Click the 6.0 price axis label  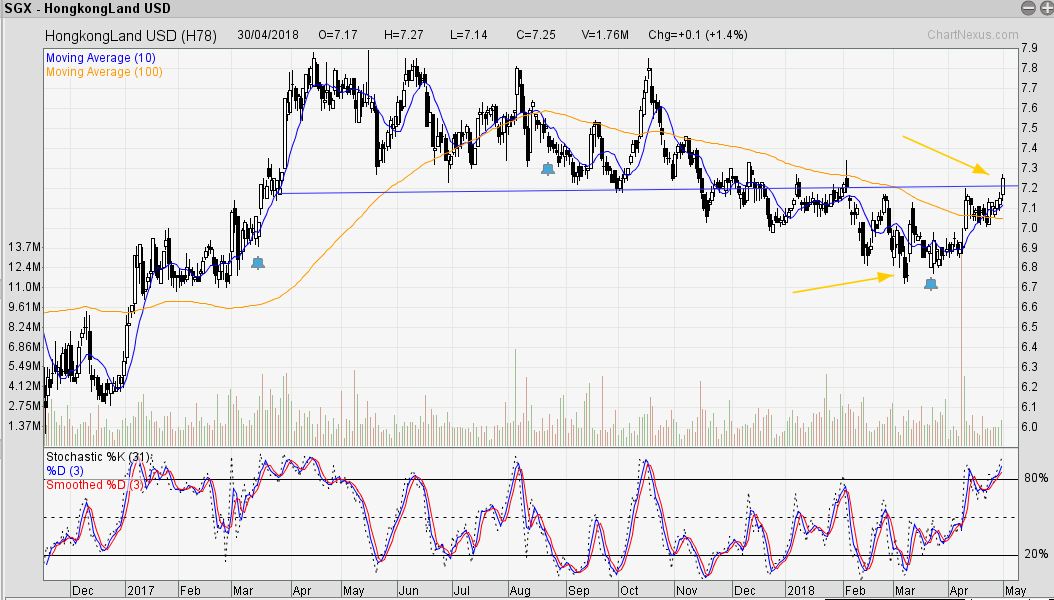pyautogui.click(x=1029, y=427)
